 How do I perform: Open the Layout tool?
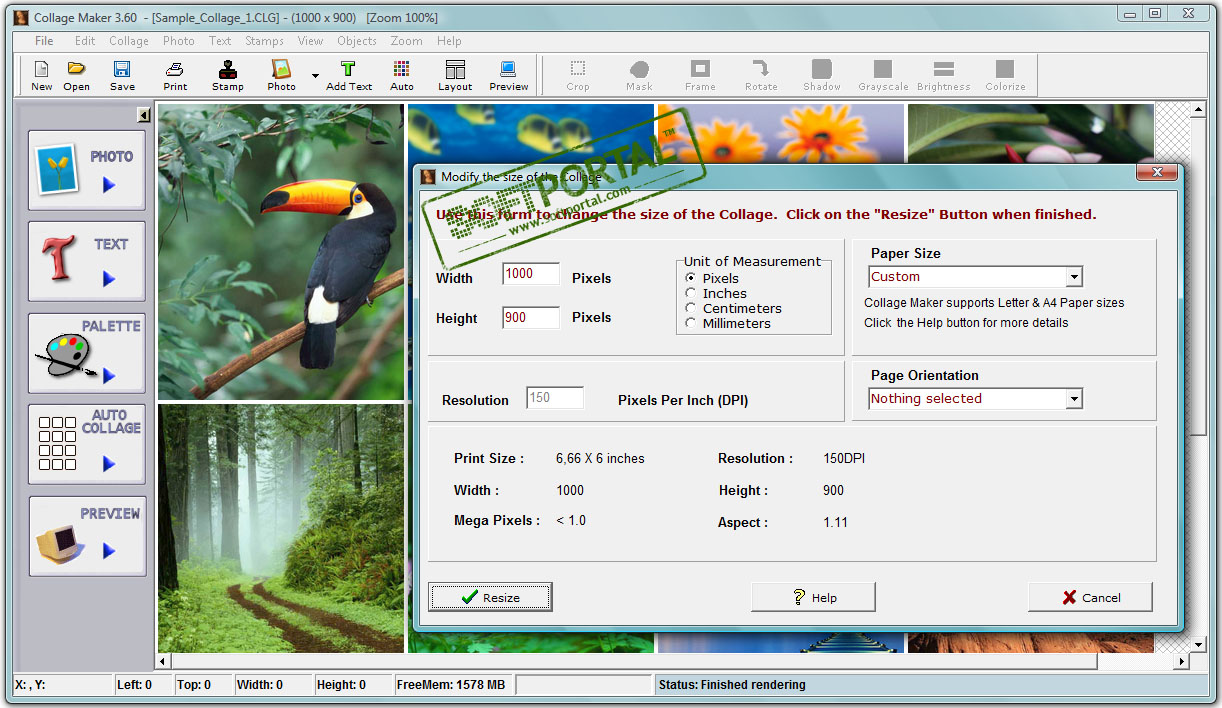click(455, 75)
